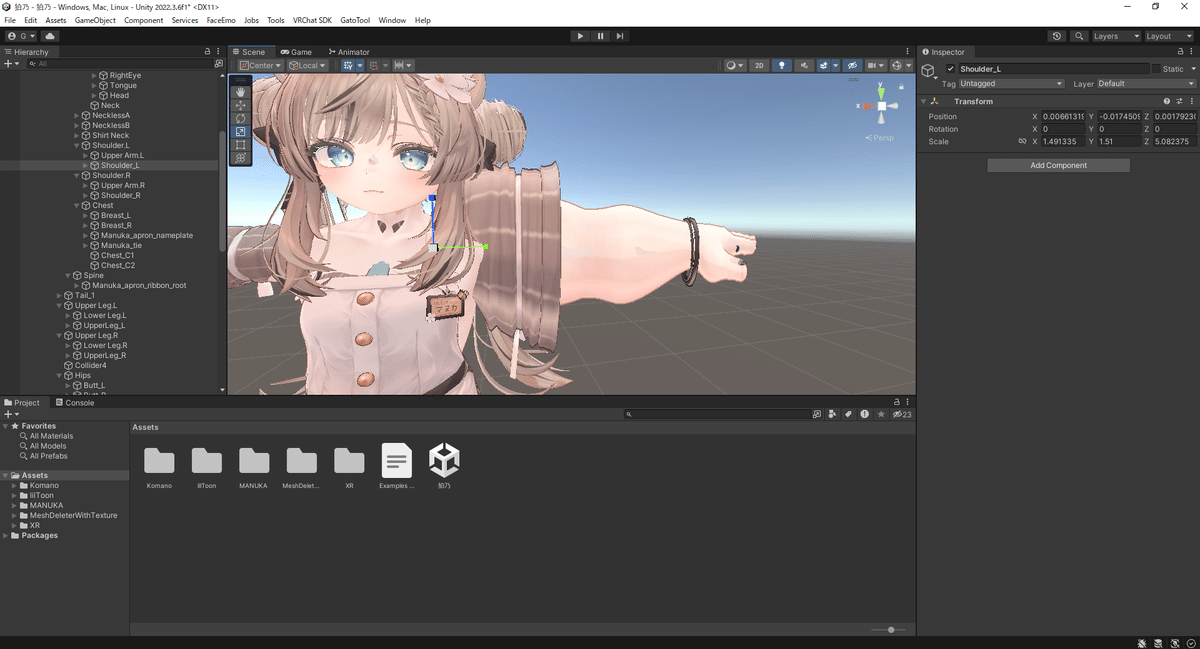Open Project search in Unity Search icon
The height and width of the screenshot is (649, 1200).
click(x=817, y=414)
